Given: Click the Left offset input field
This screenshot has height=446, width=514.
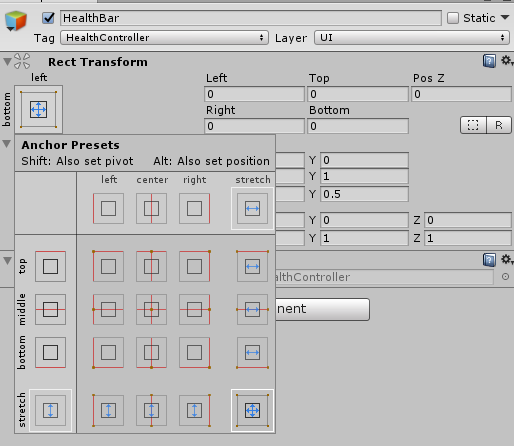Looking at the screenshot, I should click(254, 94).
